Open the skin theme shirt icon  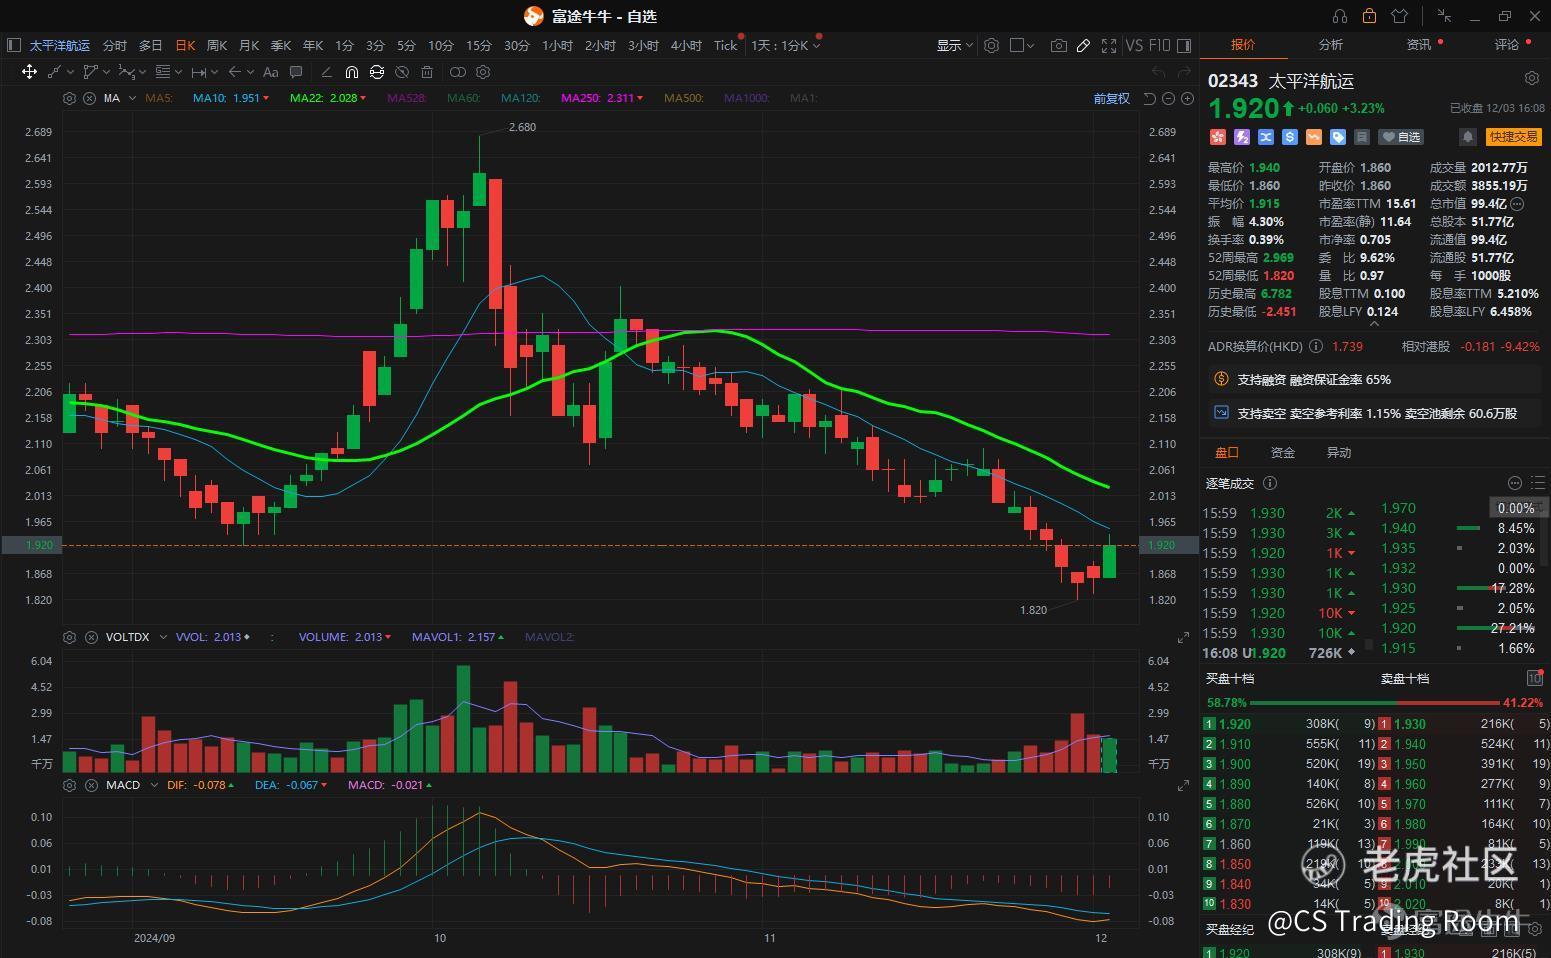coord(1399,16)
